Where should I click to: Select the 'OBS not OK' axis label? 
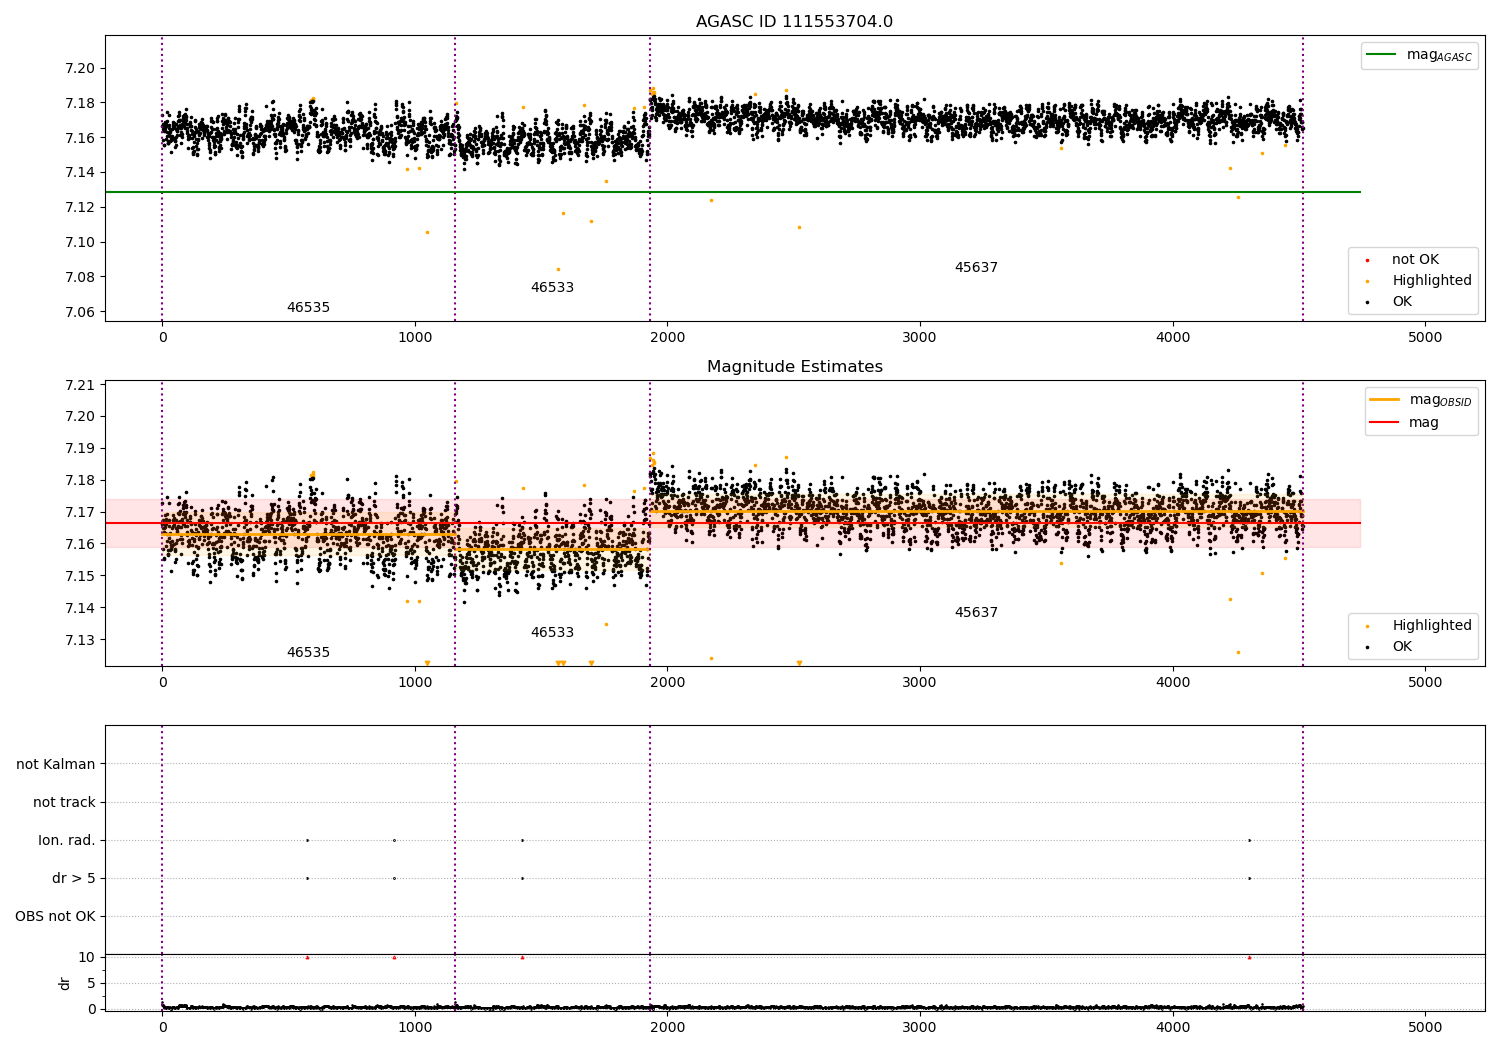[55, 916]
